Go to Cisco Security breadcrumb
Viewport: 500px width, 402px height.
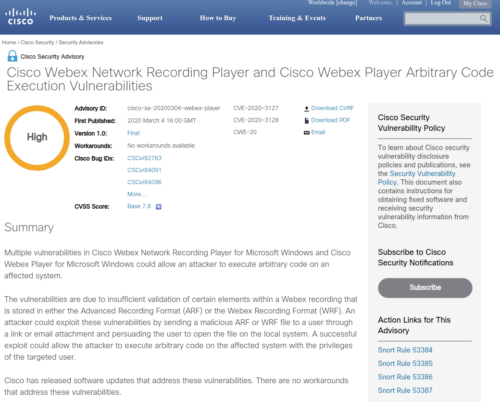(x=37, y=42)
